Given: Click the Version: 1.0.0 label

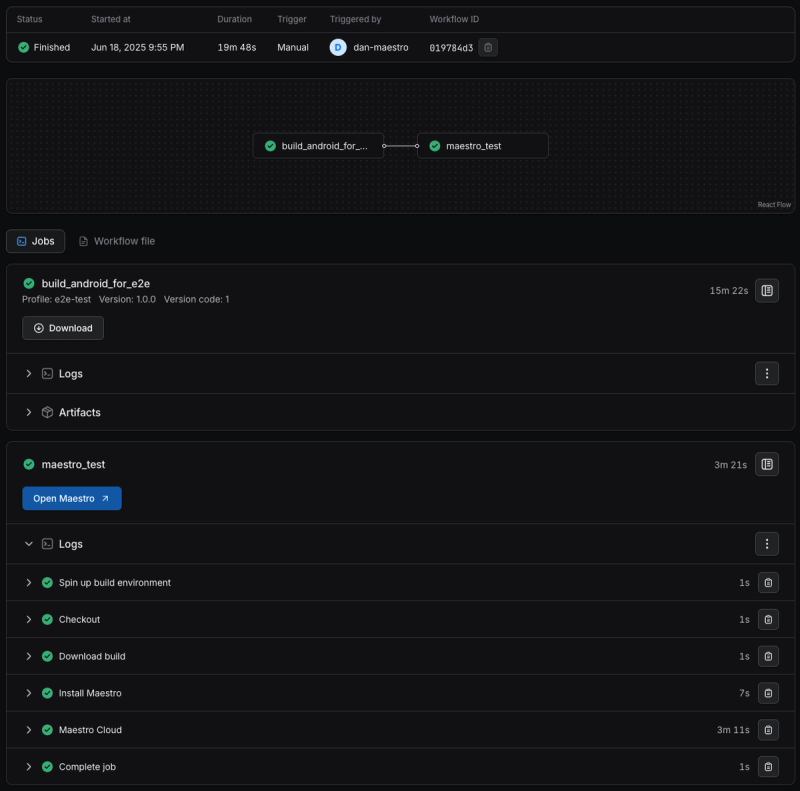Looking at the screenshot, I should pyautogui.click(x=127, y=300).
